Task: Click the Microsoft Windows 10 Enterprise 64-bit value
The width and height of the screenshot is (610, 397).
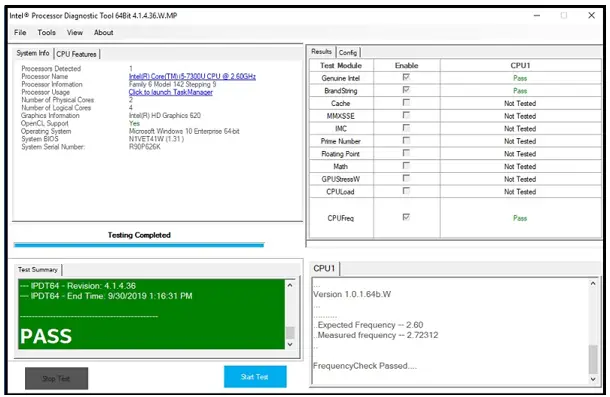Action: tap(184, 131)
